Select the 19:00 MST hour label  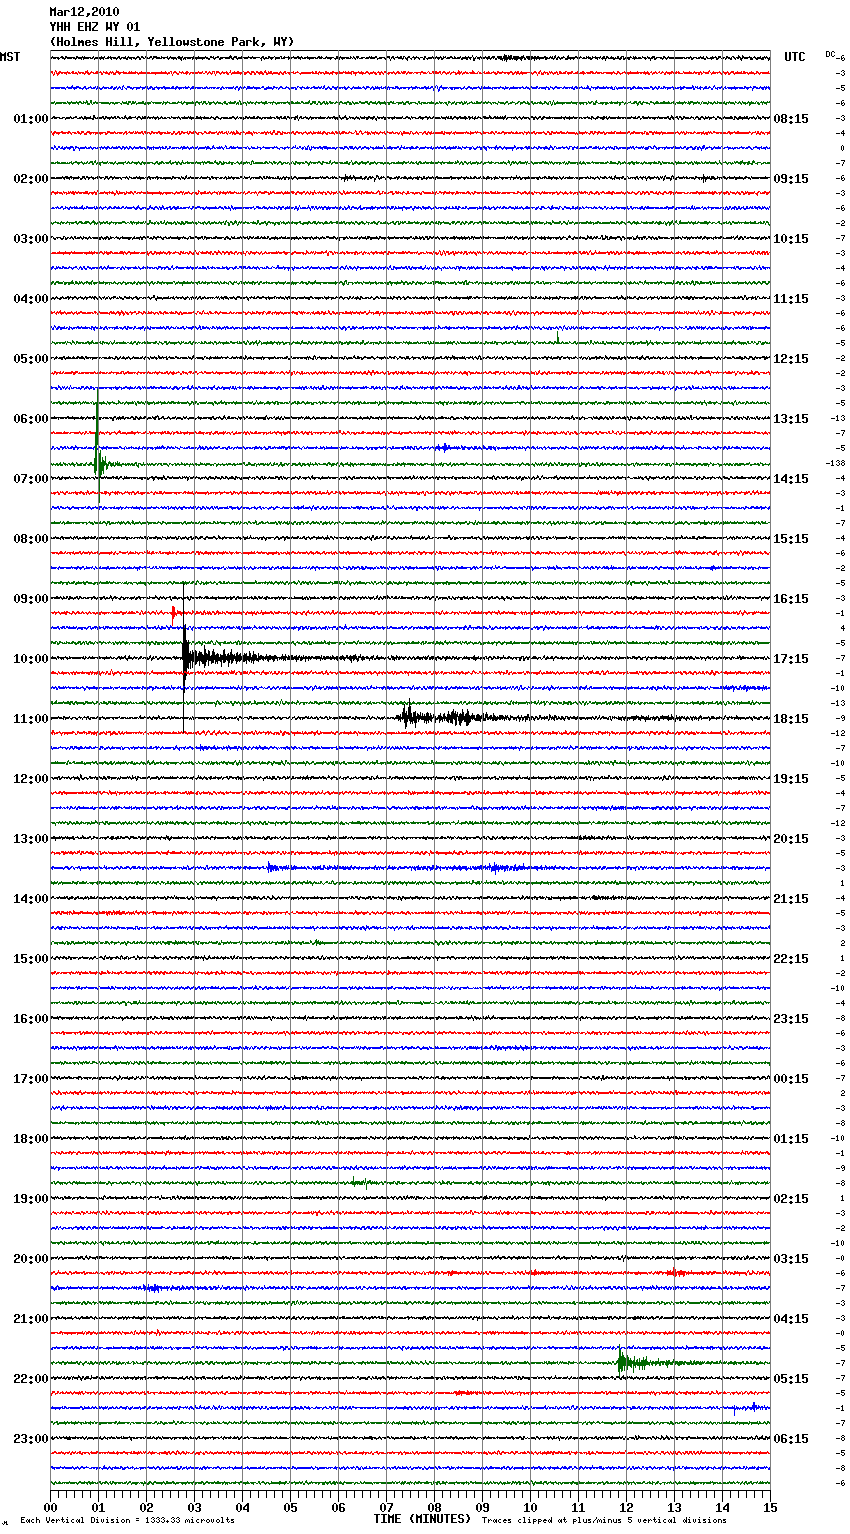[31, 1199]
